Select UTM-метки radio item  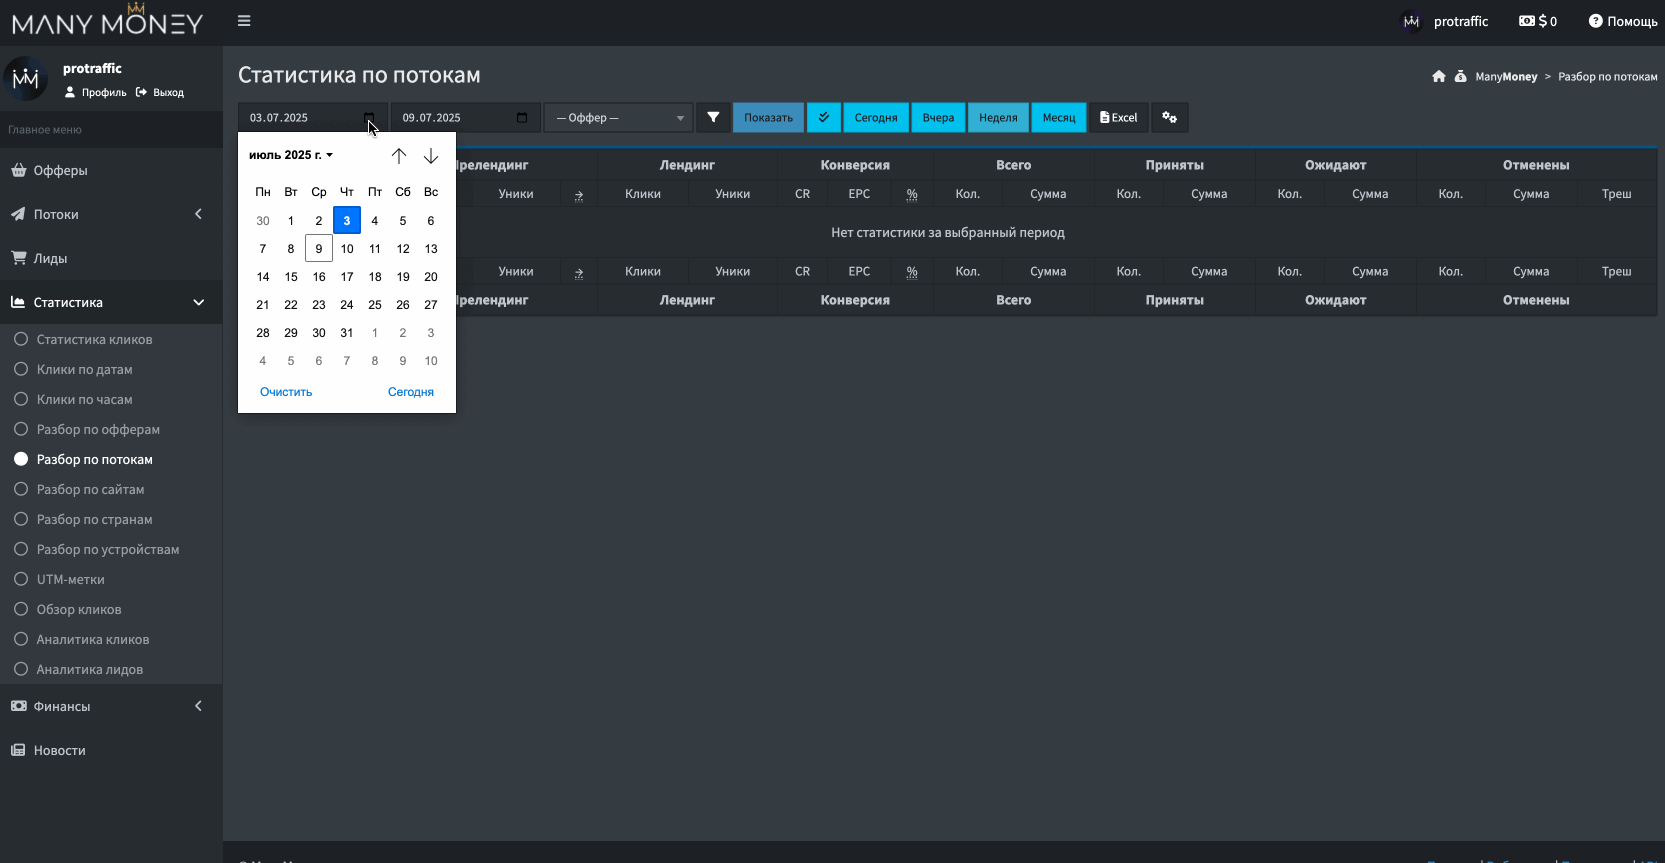click(x=111, y=579)
